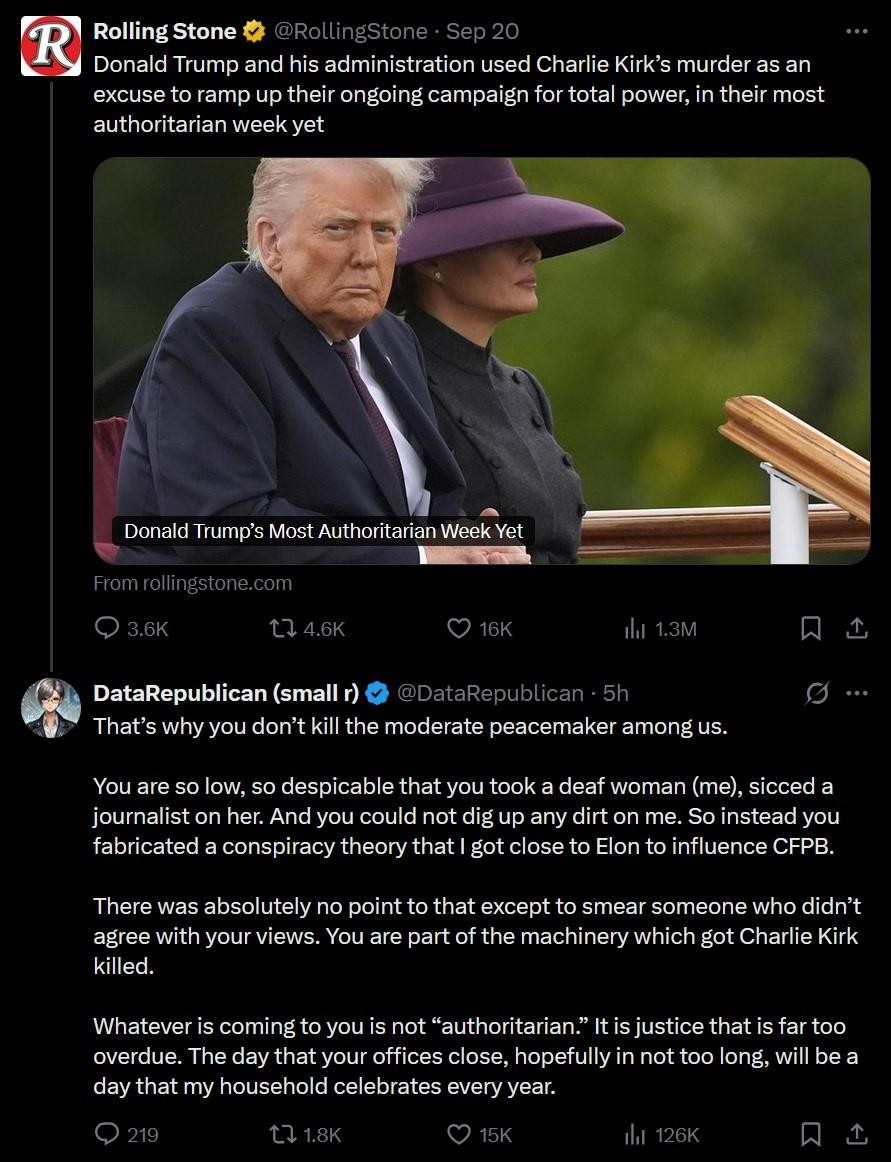Open Rolling Stone profile avatar
The height and width of the screenshot is (1162, 891).
point(50,46)
